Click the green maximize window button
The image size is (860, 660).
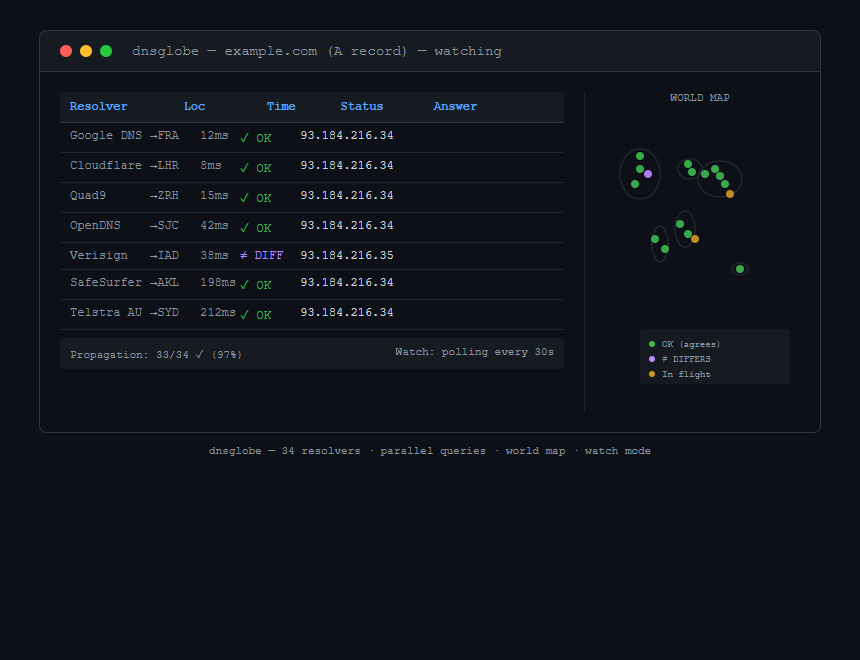click(x=106, y=51)
